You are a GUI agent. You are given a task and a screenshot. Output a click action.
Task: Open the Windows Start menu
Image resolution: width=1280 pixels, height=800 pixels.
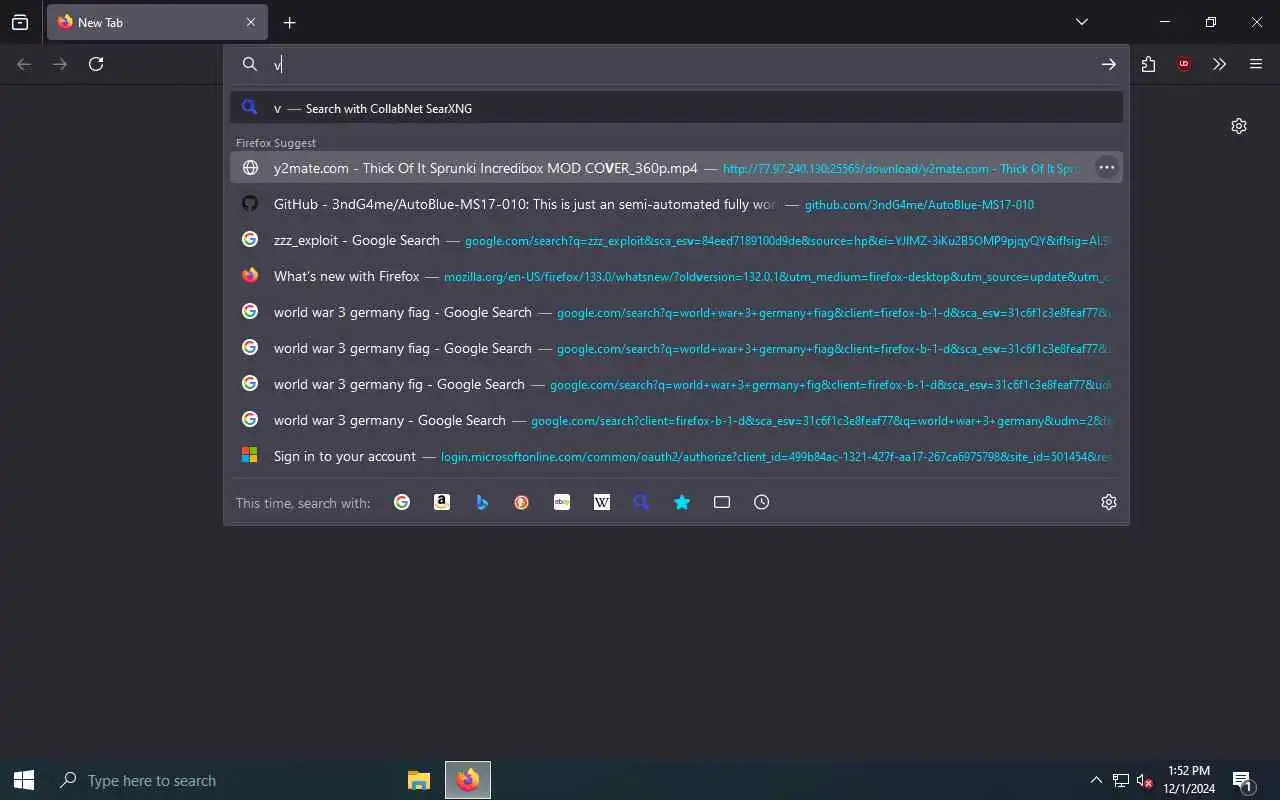tap(24, 780)
